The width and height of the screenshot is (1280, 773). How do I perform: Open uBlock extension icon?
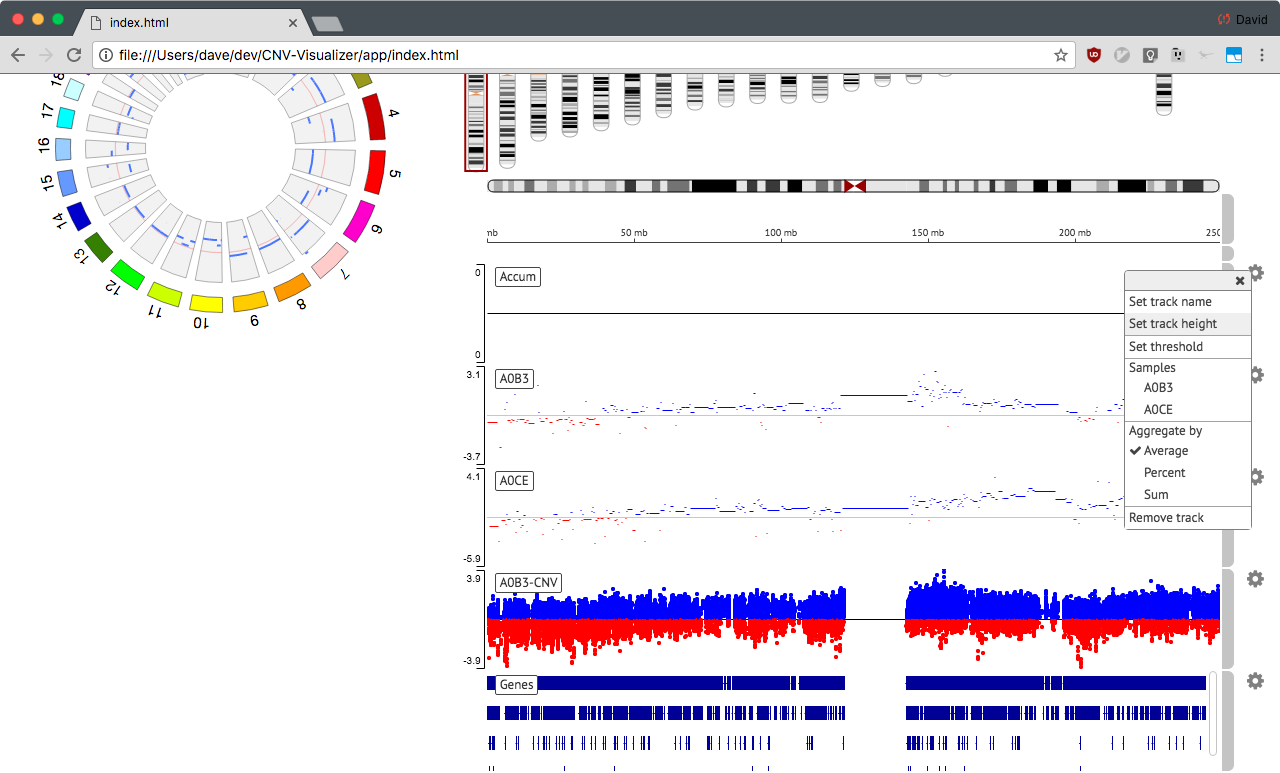tap(1094, 55)
